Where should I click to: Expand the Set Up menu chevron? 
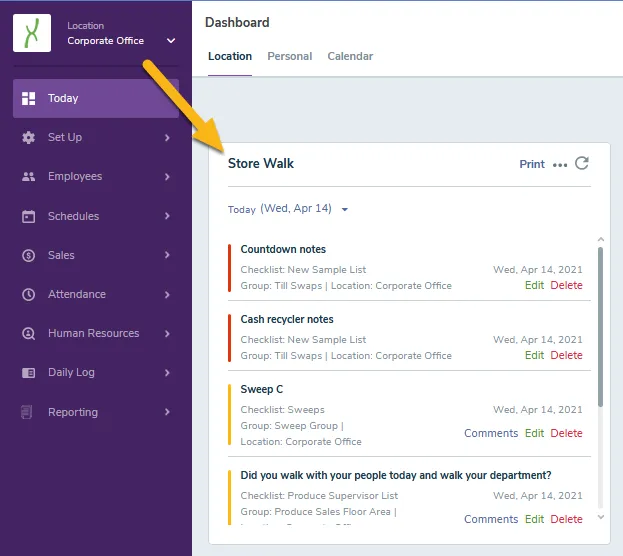point(167,138)
